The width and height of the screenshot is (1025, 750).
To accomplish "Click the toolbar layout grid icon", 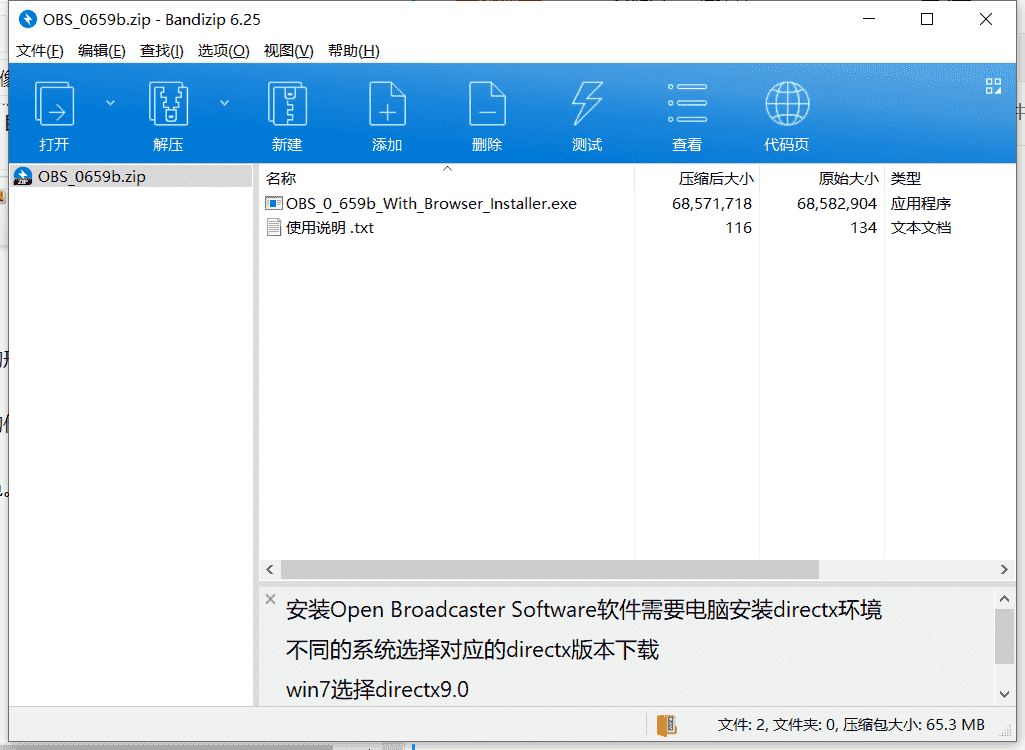I will tap(993, 86).
